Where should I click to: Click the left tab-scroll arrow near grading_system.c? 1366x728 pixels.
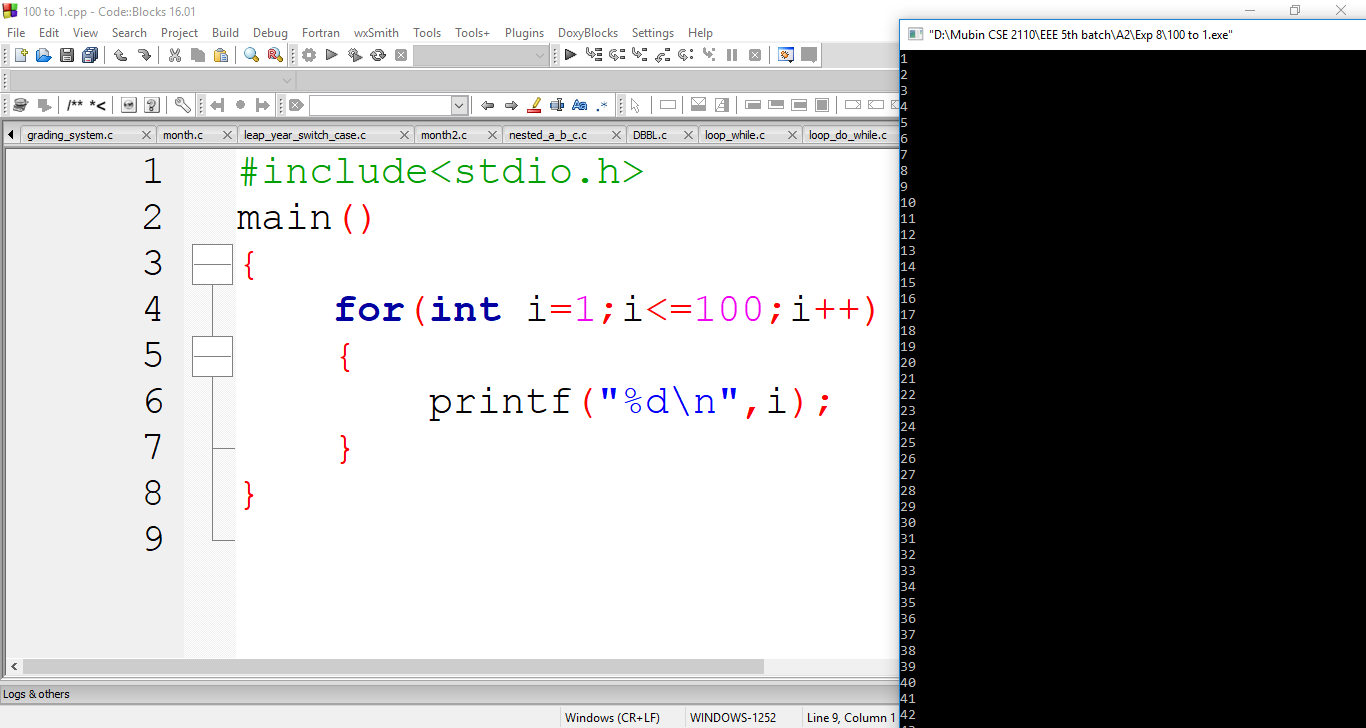point(10,134)
